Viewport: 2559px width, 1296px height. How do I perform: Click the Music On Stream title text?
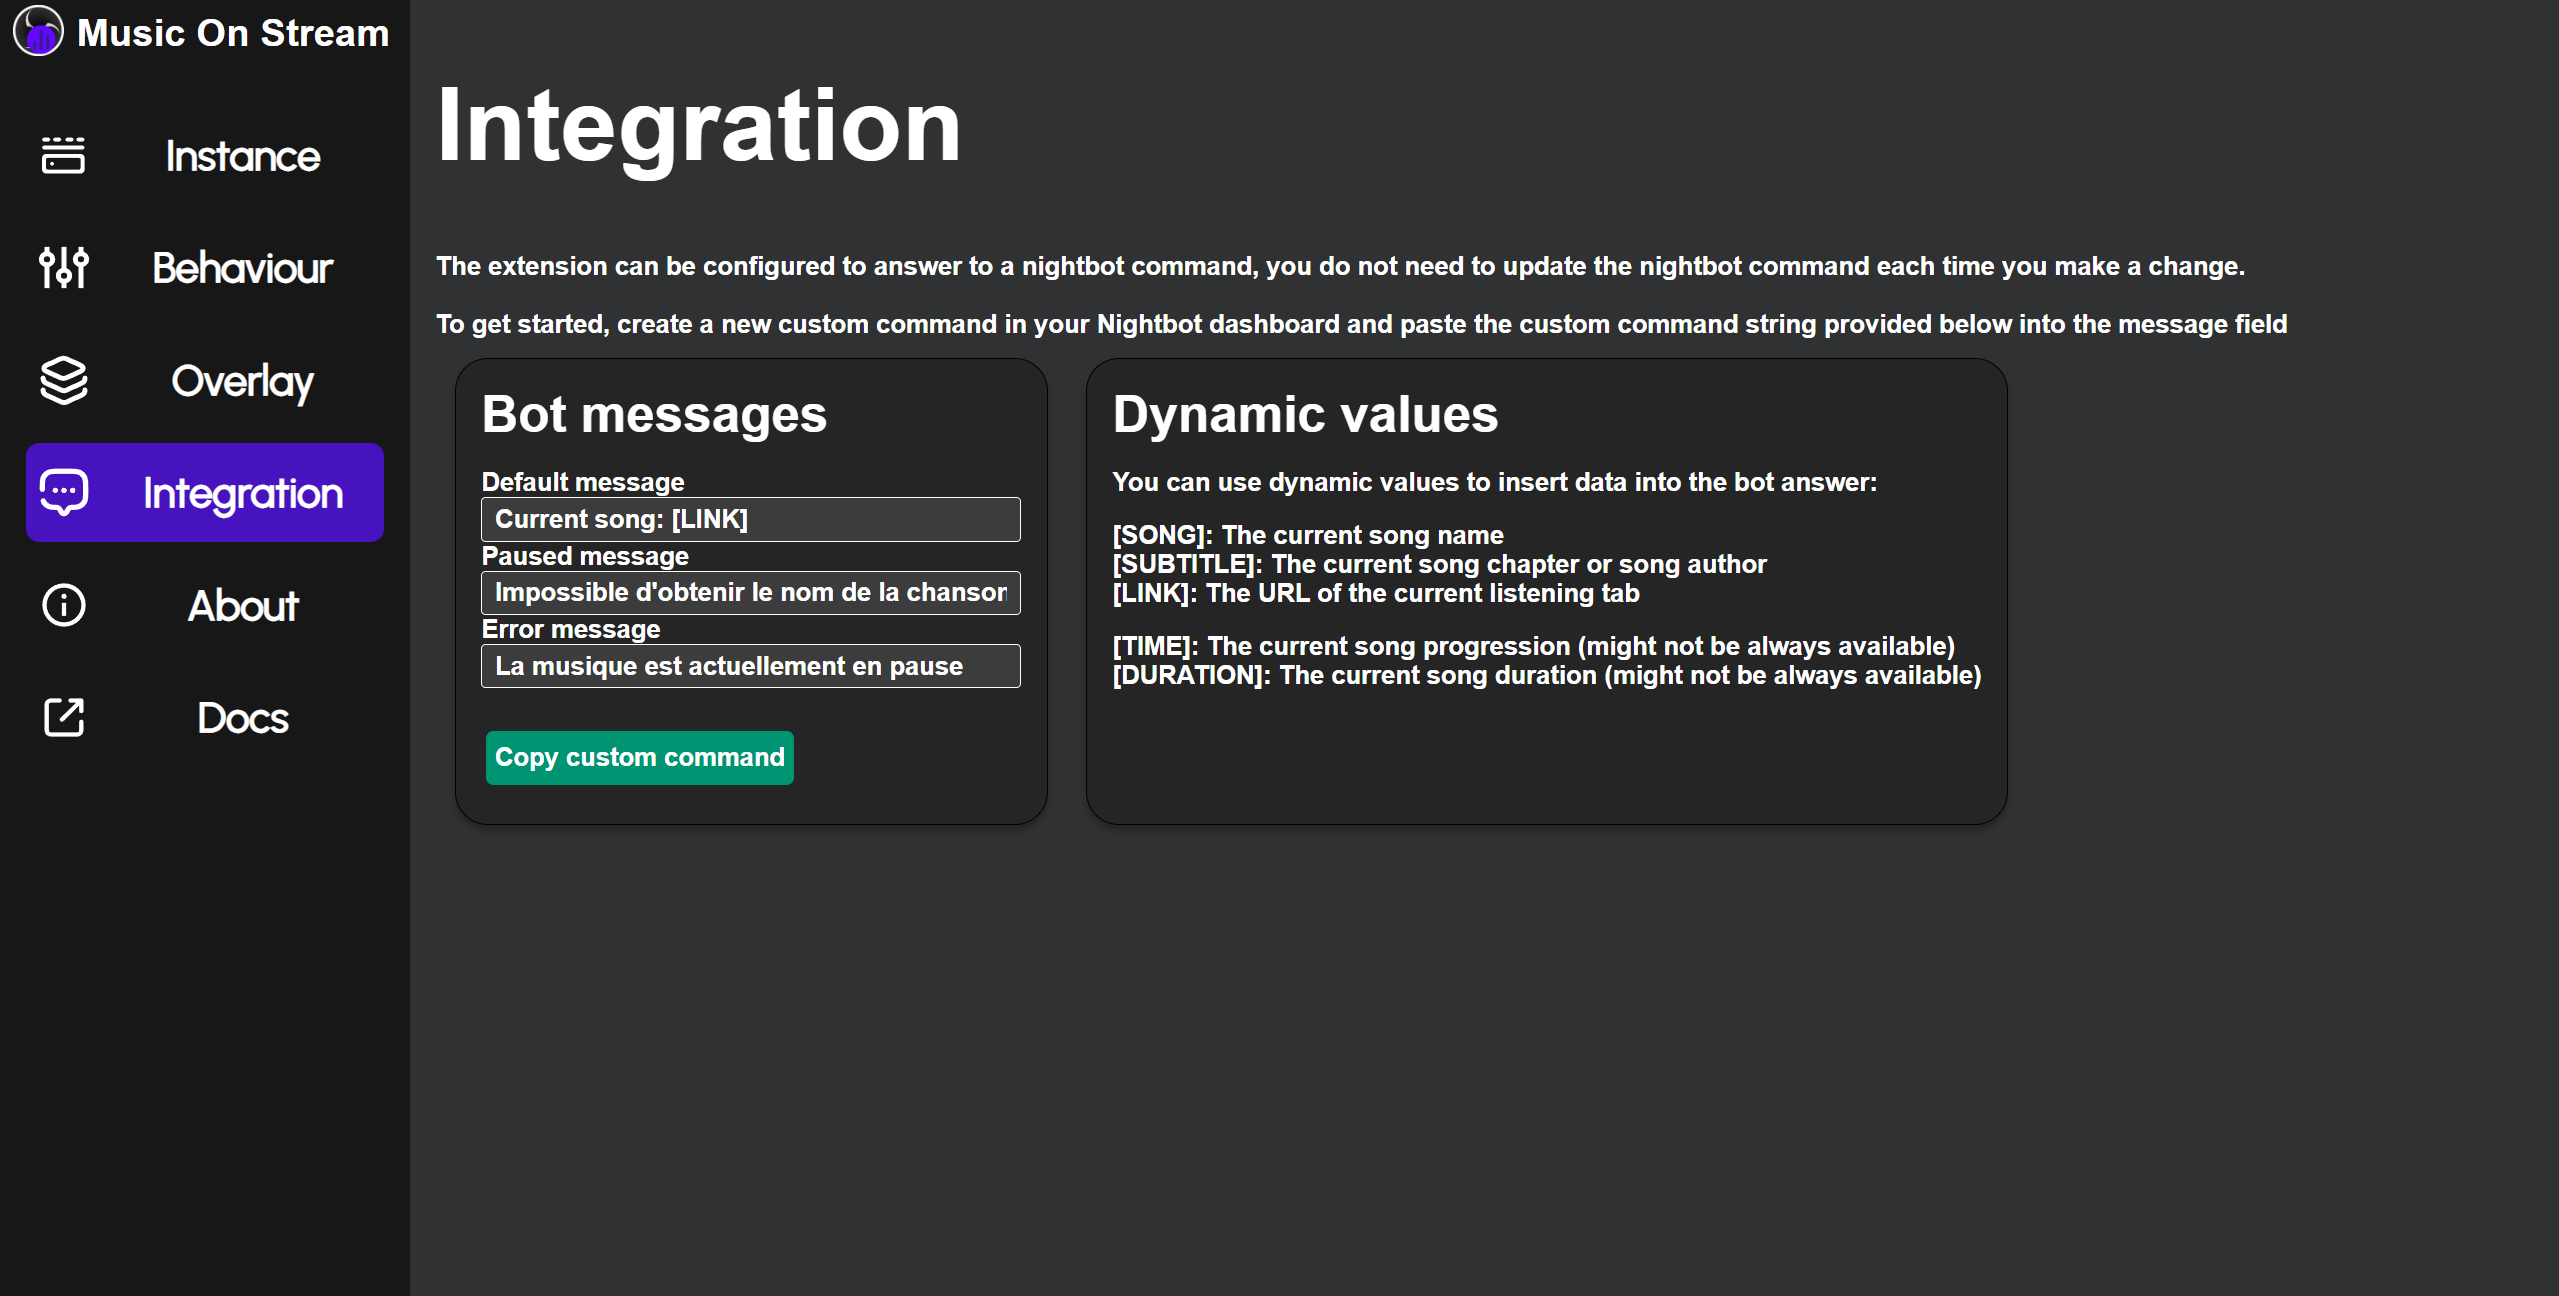click(232, 33)
